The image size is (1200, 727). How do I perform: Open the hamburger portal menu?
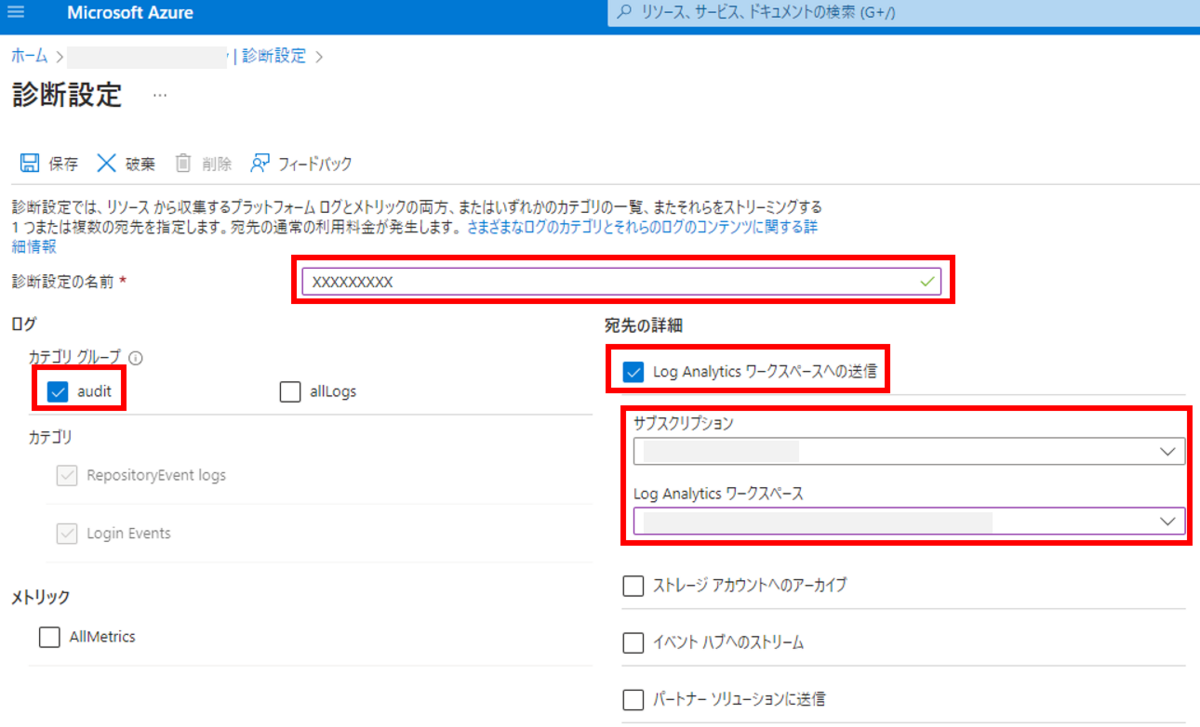coord(15,14)
